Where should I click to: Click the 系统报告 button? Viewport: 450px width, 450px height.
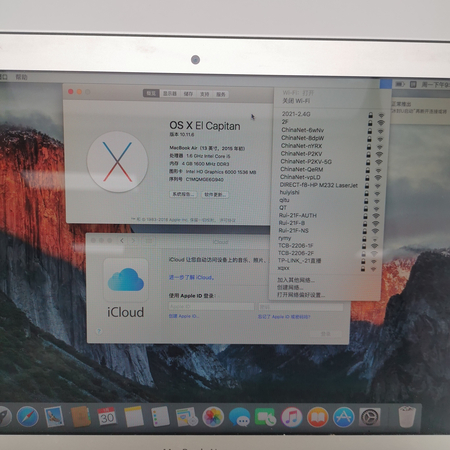click(183, 194)
